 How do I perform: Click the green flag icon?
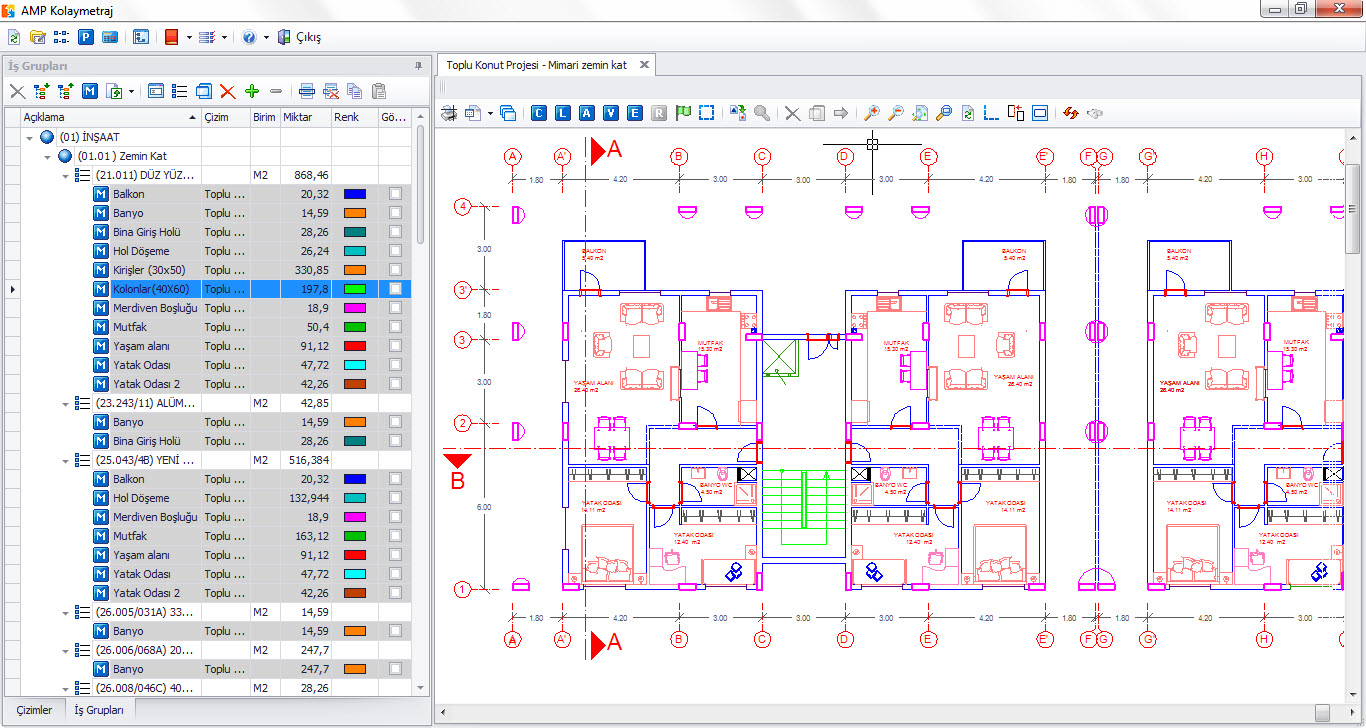tap(684, 113)
